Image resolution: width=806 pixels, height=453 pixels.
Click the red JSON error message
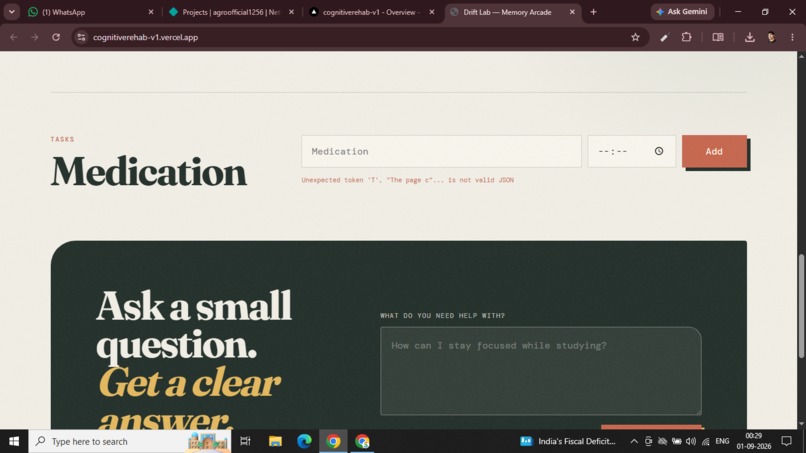click(x=408, y=180)
